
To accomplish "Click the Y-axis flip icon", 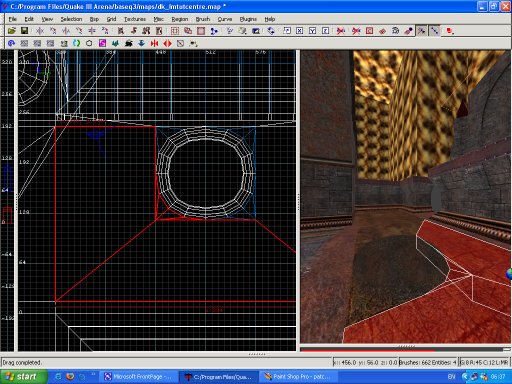I will 66,31.
